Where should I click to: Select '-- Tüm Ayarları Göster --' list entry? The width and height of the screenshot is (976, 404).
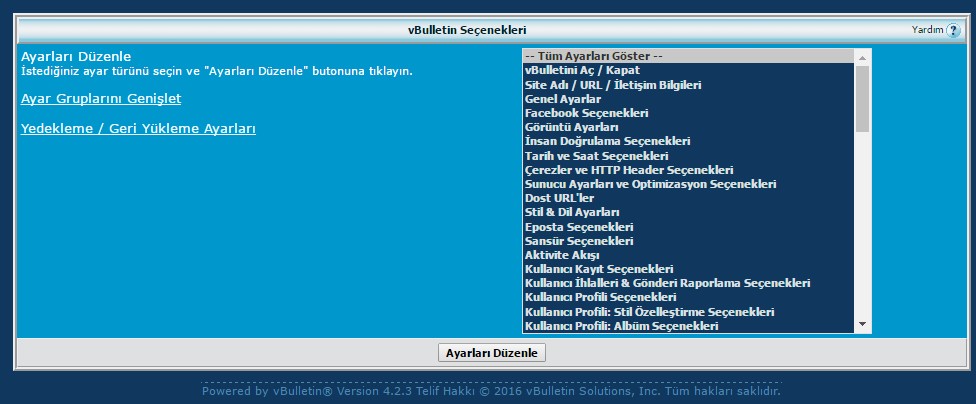pos(689,56)
